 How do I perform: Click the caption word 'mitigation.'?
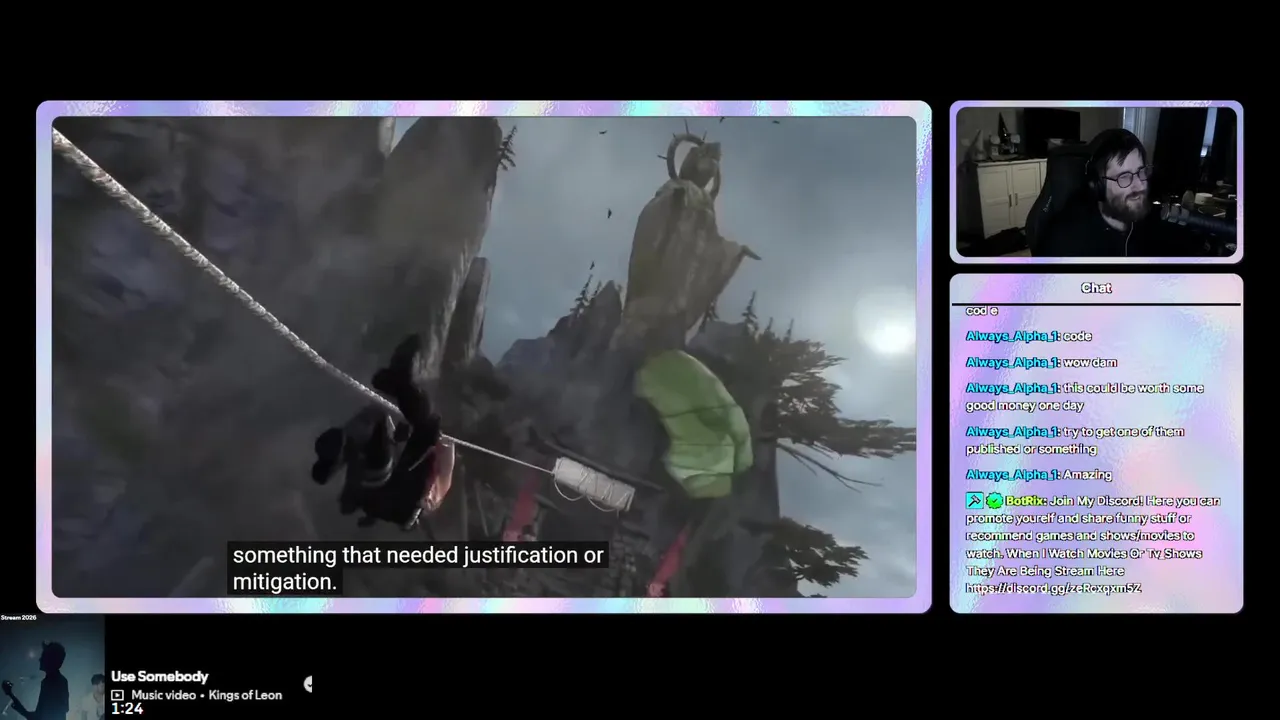click(x=285, y=581)
